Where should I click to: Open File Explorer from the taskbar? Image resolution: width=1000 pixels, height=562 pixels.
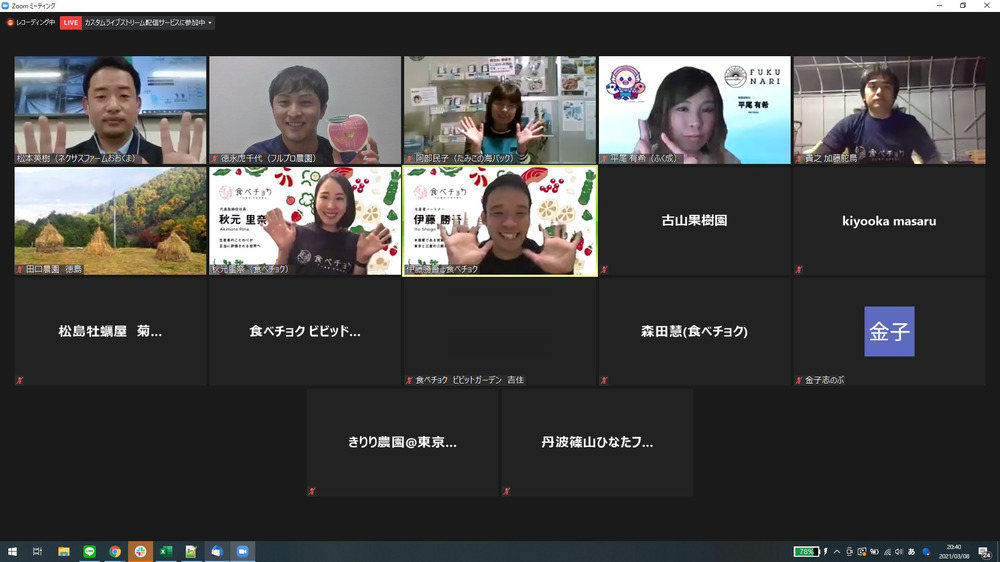[64, 551]
